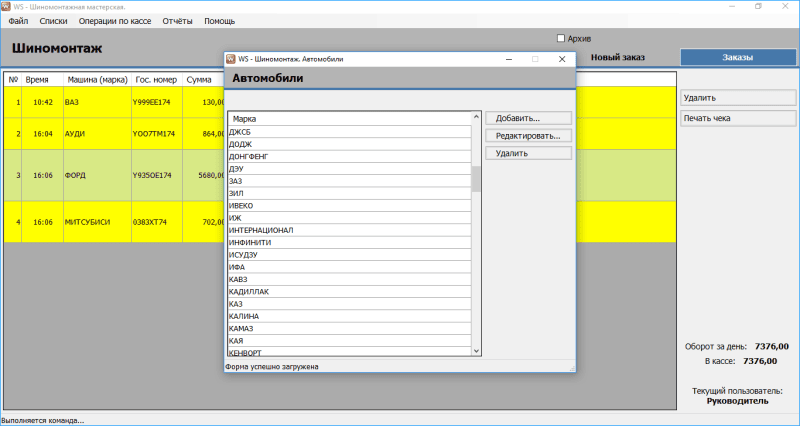The image size is (800, 426).
Task: Click the brand list scrollbar thumb
Action: [477, 178]
